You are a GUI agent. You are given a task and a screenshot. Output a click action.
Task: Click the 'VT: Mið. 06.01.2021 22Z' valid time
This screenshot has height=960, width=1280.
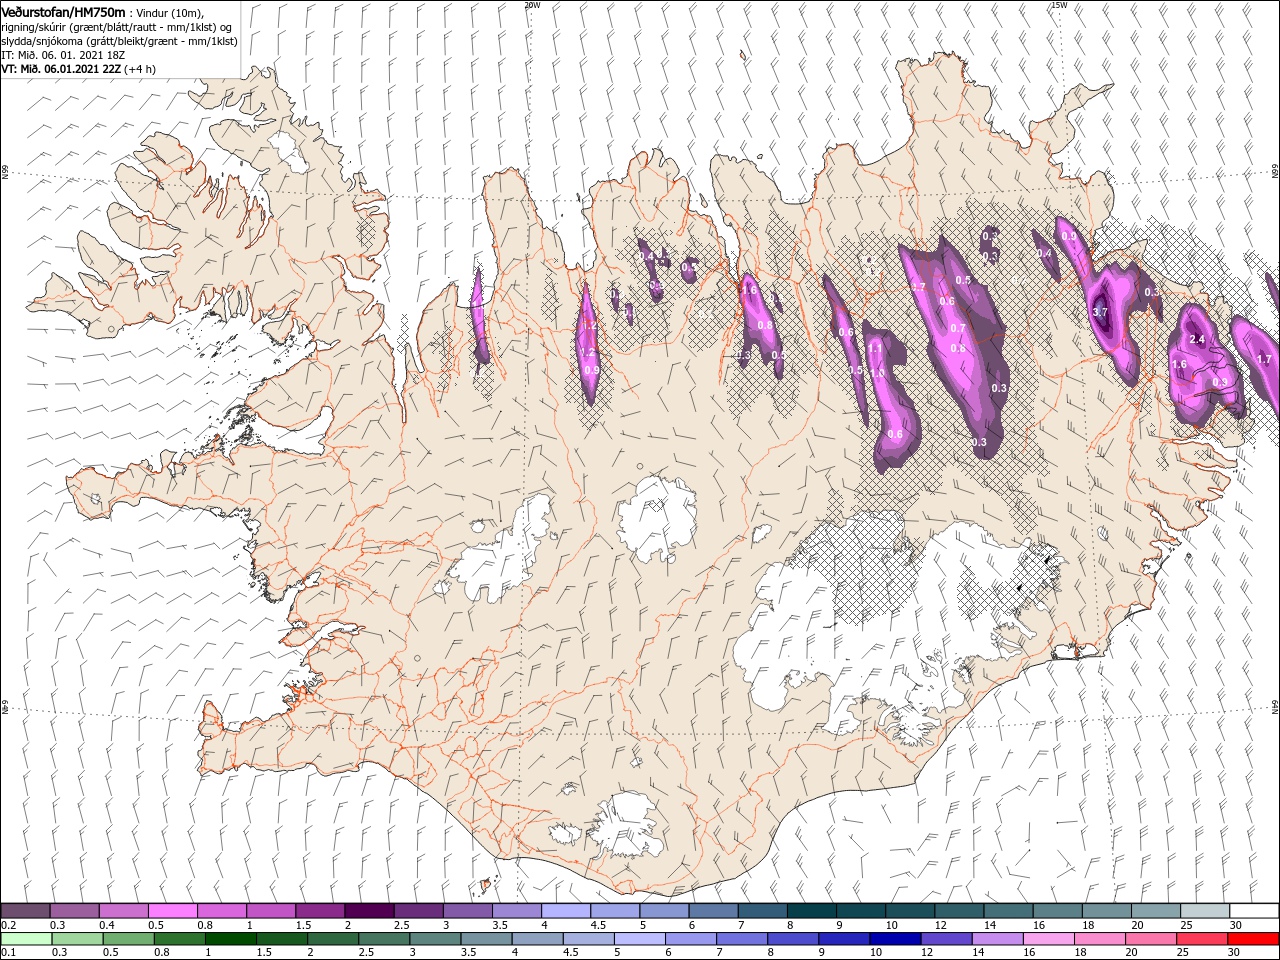pyautogui.click(x=60, y=69)
